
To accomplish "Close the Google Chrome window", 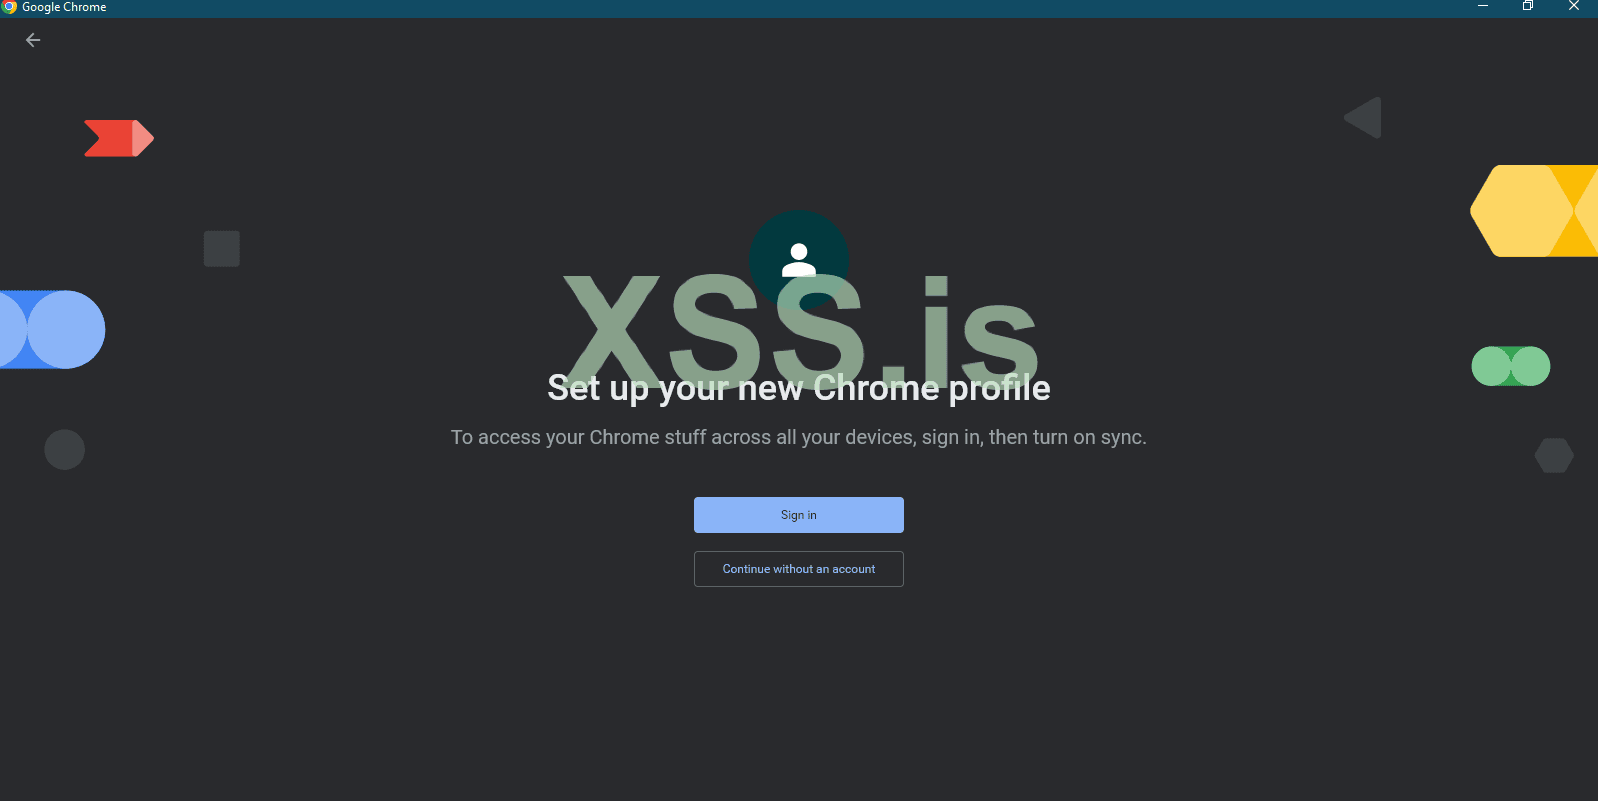I will click(1574, 7).
